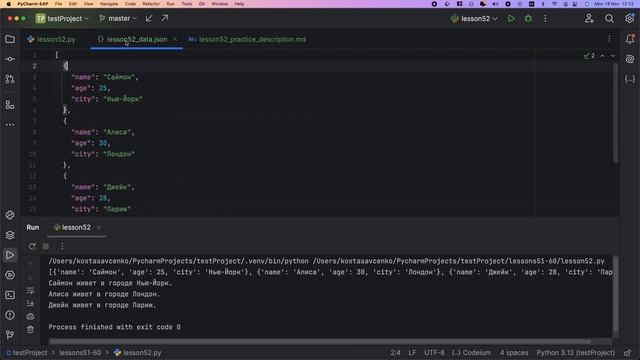The width and height of the screenshot is (640, 360).
Task: Click testProject breadcrumb in status bar
Action: 26,353
